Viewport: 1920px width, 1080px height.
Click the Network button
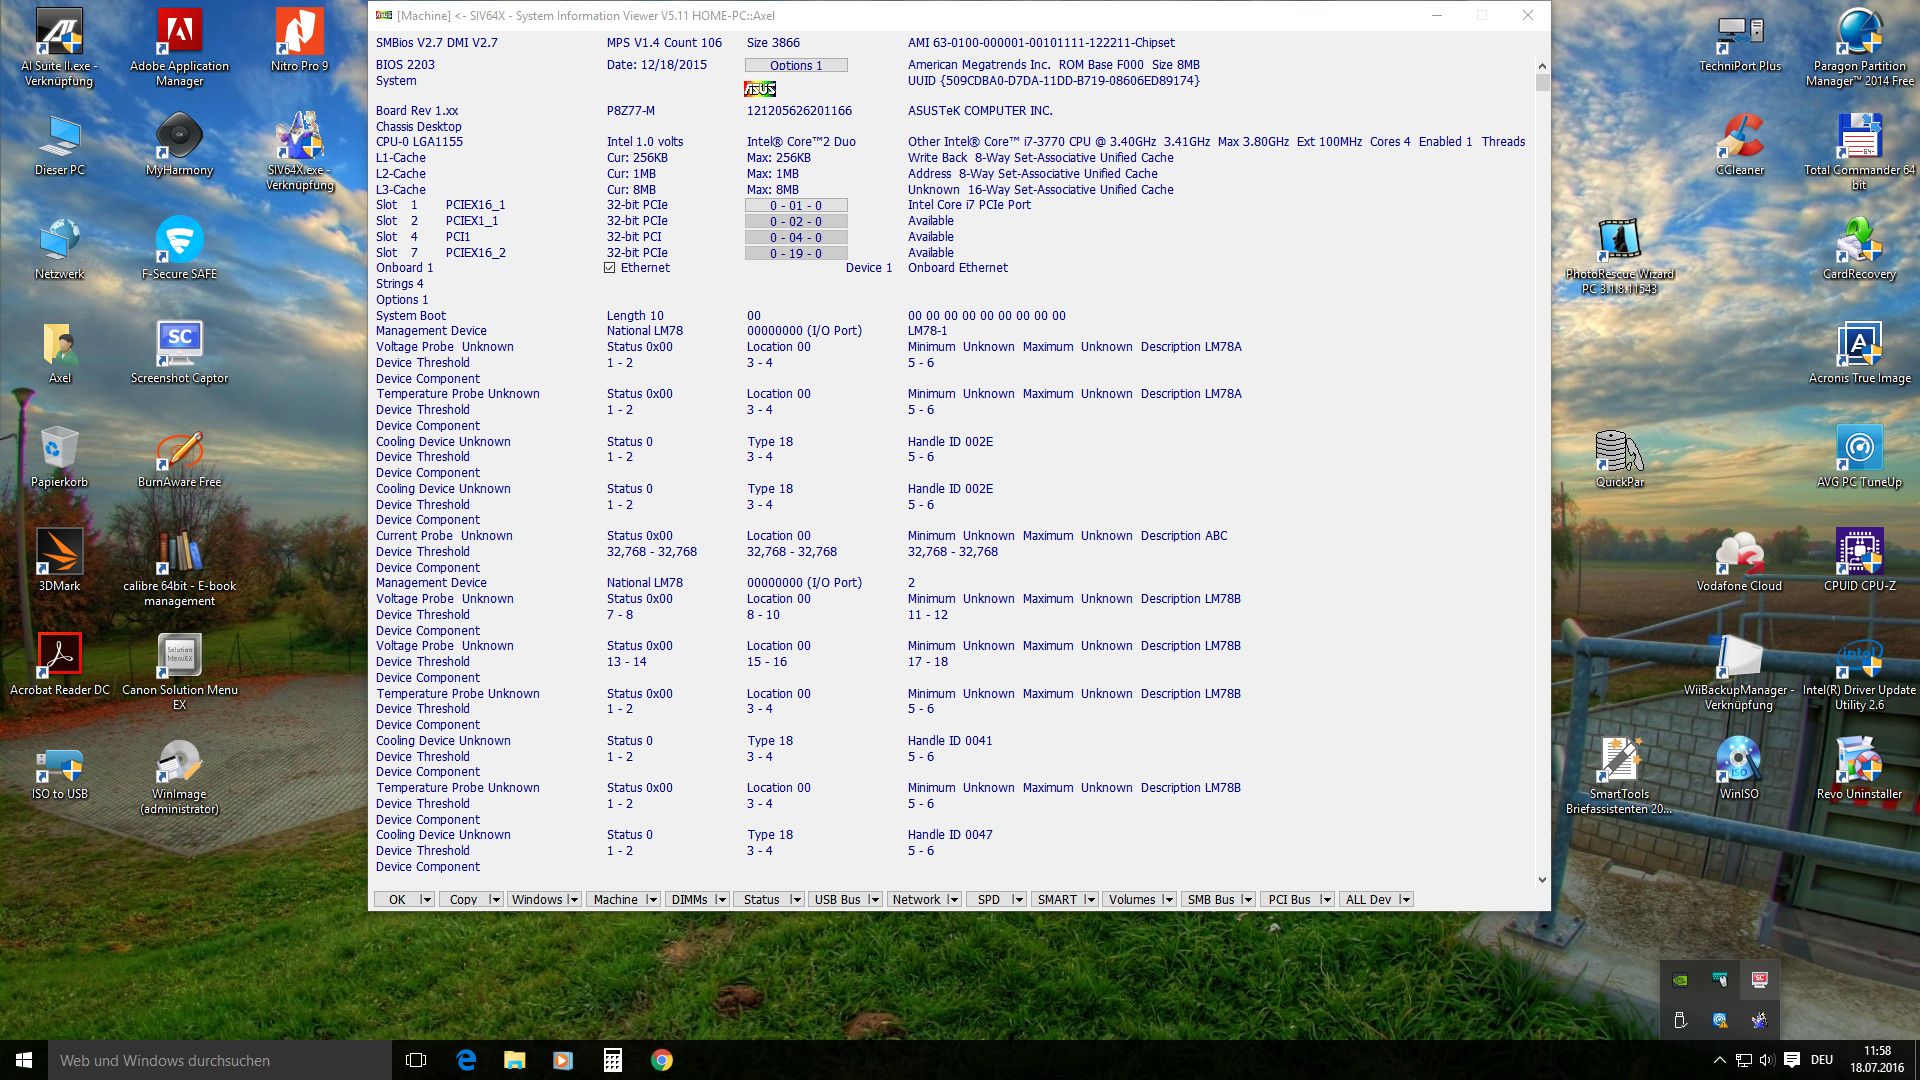click(x=915, y=900)
